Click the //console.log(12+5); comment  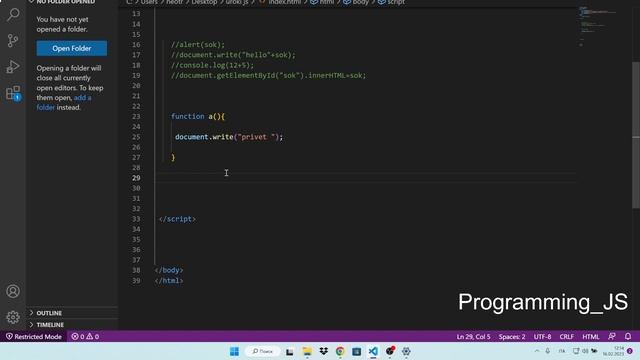212,65
